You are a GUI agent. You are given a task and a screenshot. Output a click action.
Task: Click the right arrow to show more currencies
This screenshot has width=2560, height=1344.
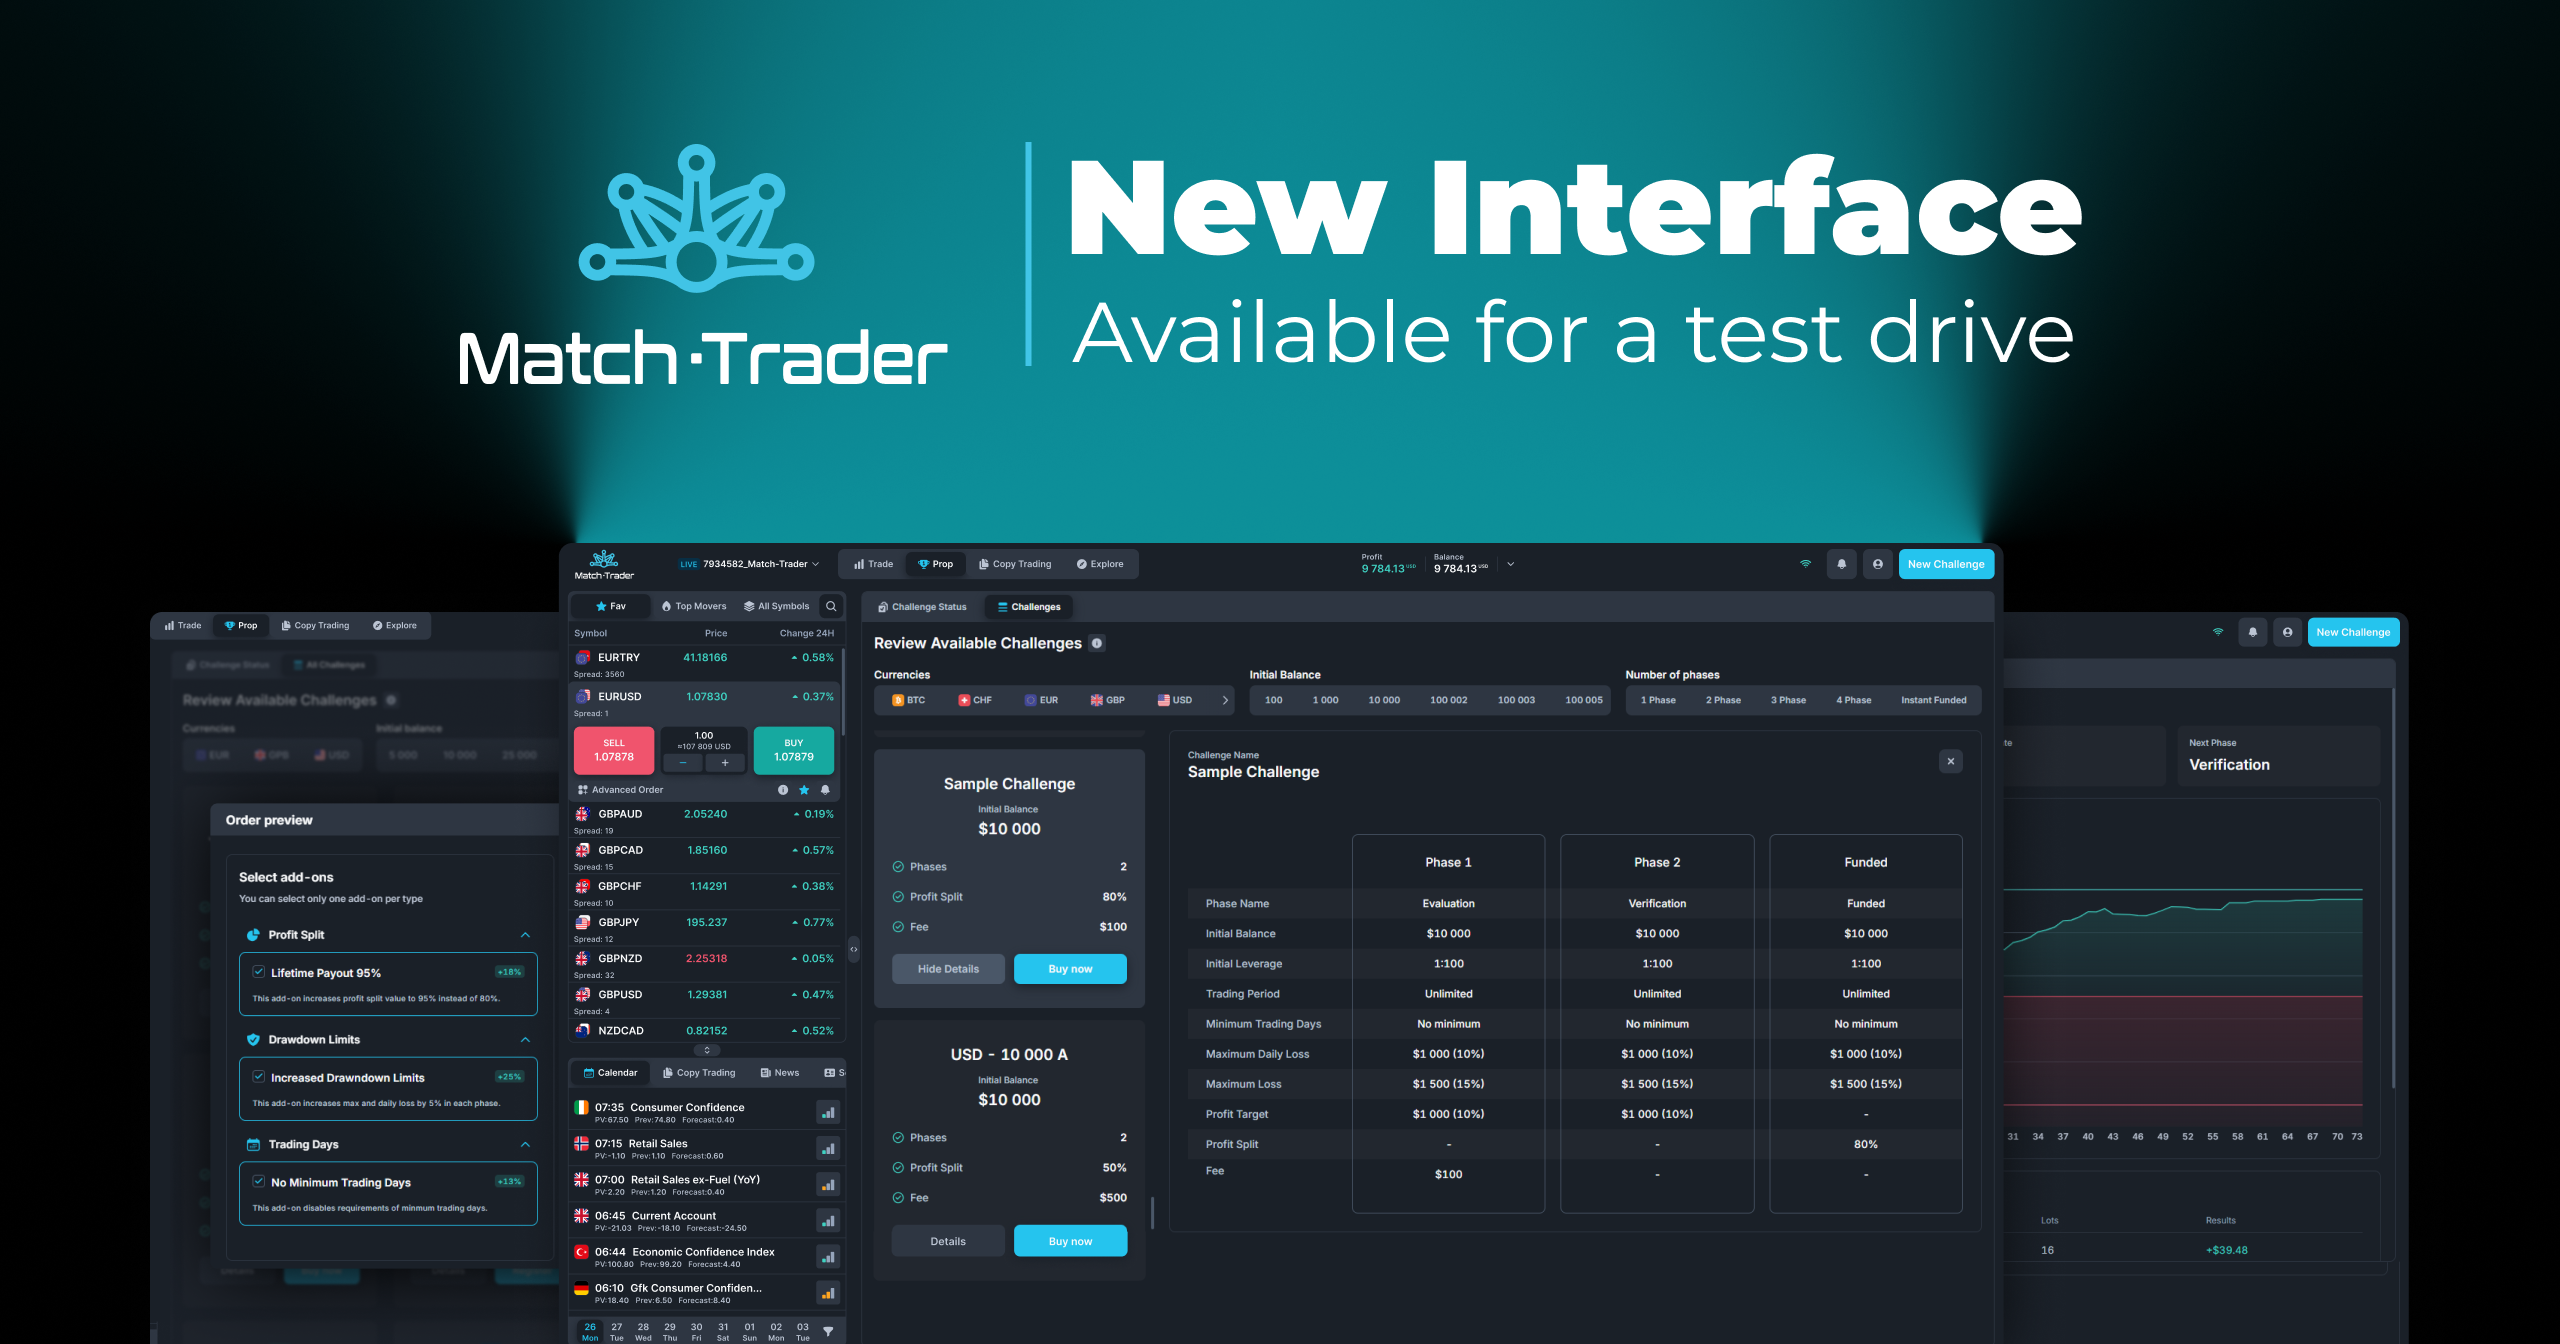1226,700
